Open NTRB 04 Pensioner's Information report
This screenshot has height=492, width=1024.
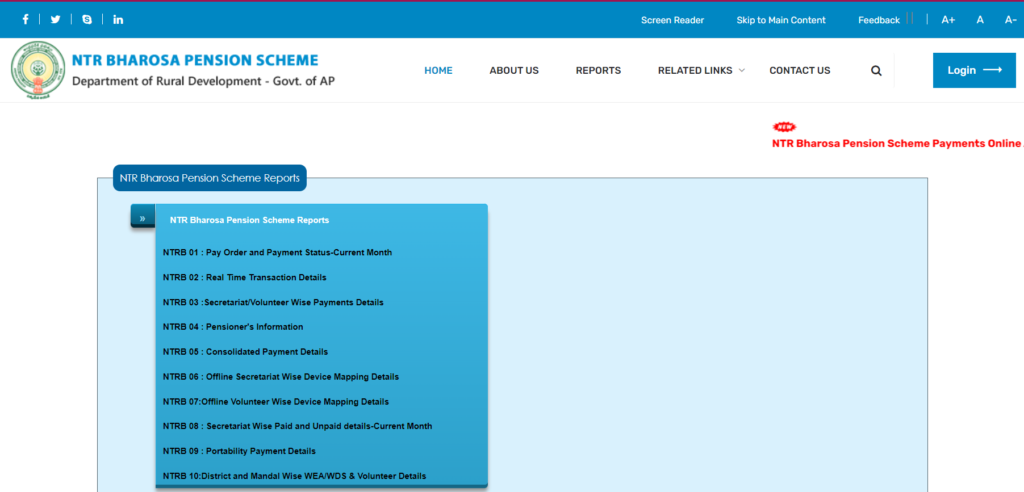[x=232, y=327]
